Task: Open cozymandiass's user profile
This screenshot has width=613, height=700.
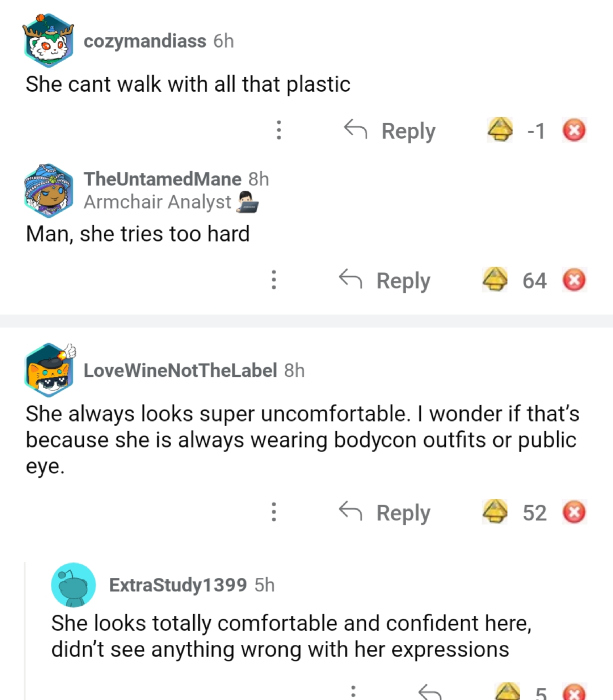Action: (145, 41)
